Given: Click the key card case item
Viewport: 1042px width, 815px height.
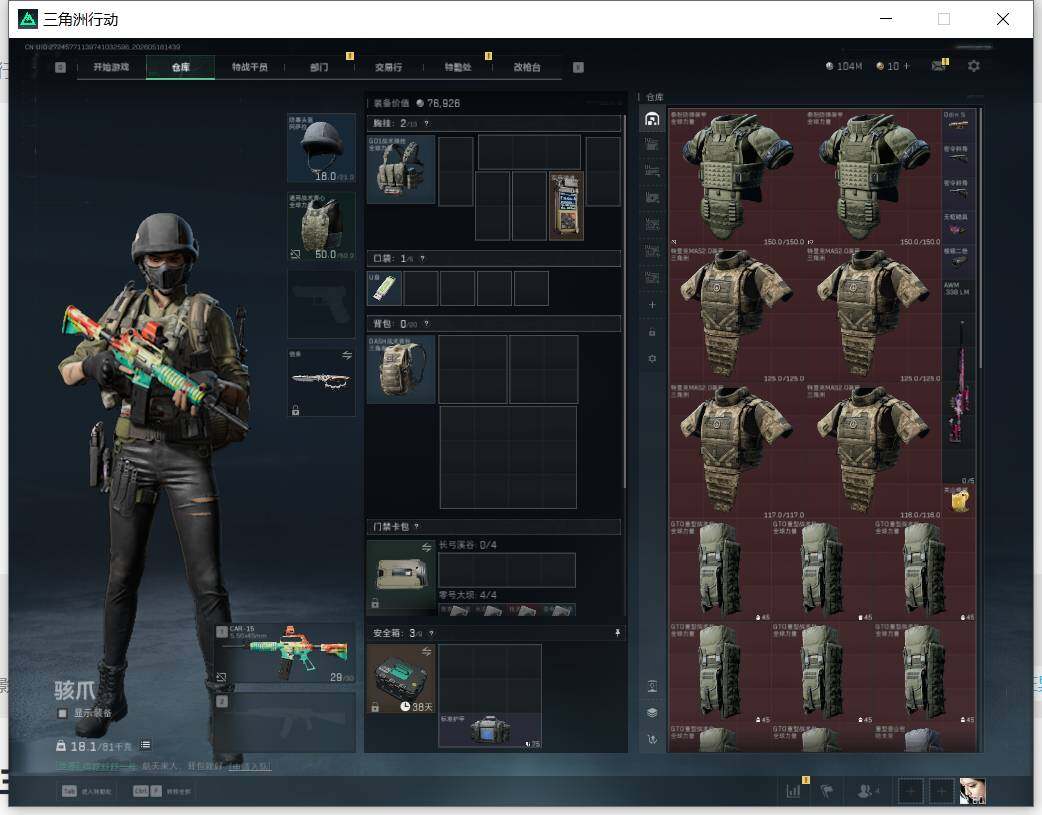Looking at the screenshot, I should 401,576.
